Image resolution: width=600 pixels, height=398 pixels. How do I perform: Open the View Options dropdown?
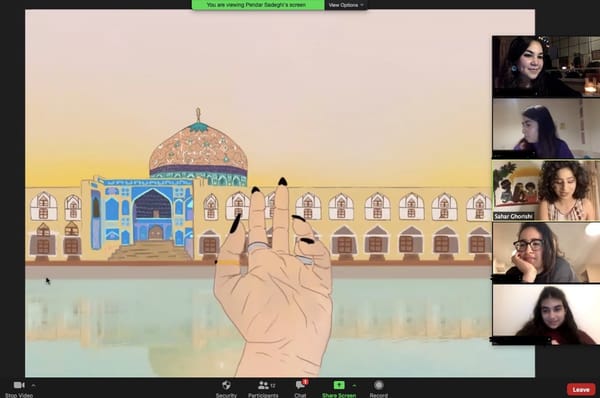(346, 5)
